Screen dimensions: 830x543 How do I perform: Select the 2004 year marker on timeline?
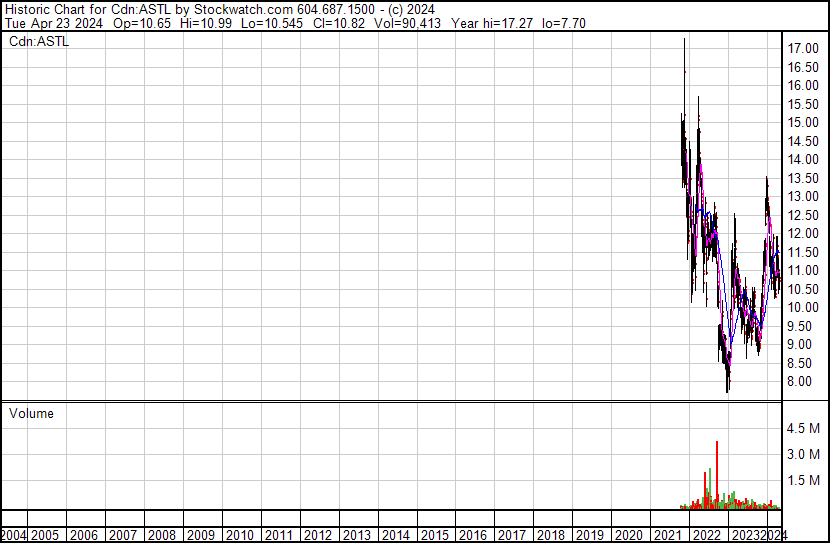point(14,535)
